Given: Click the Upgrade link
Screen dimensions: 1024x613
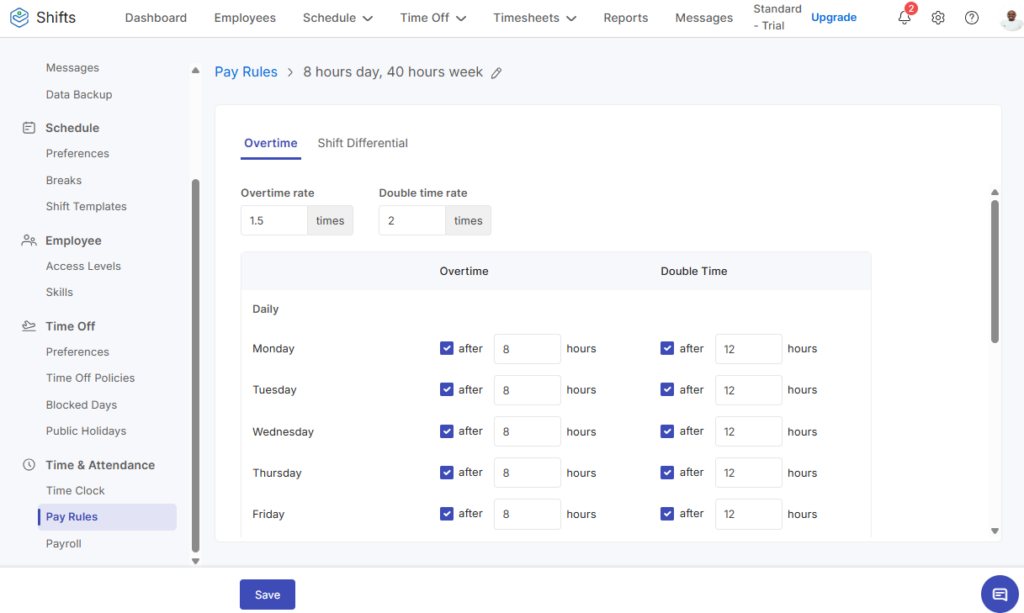Looking at the screenshot, I should coord(833,17).
